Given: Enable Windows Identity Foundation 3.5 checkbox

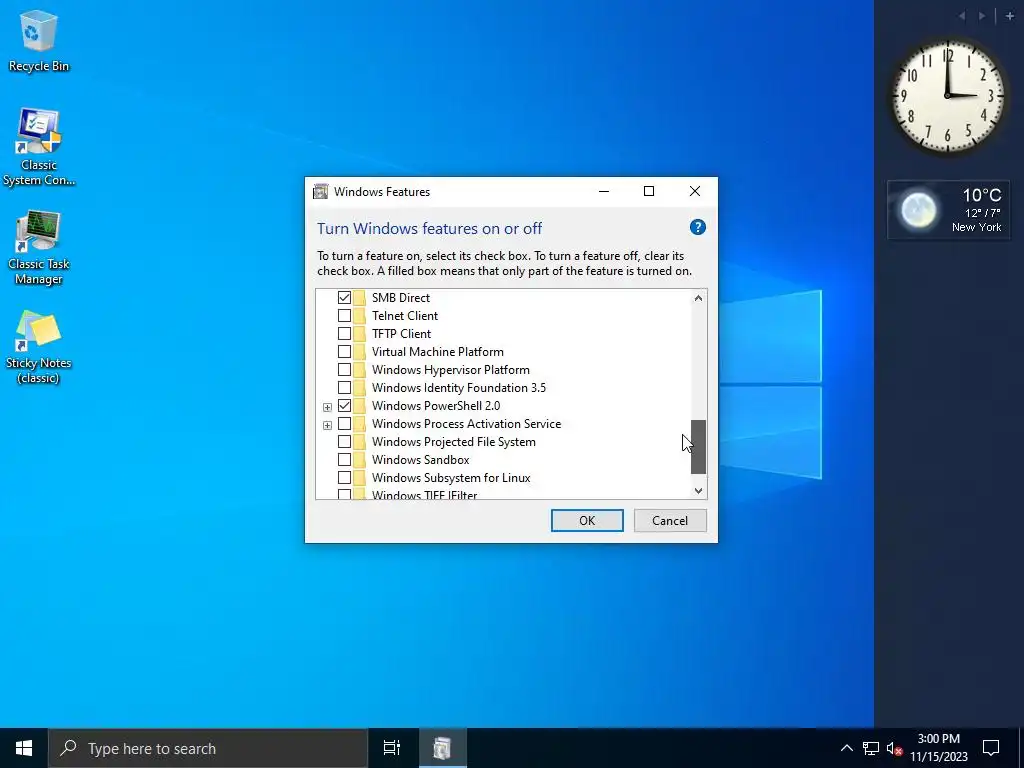Looking at the screenshot, I should 344,388.
